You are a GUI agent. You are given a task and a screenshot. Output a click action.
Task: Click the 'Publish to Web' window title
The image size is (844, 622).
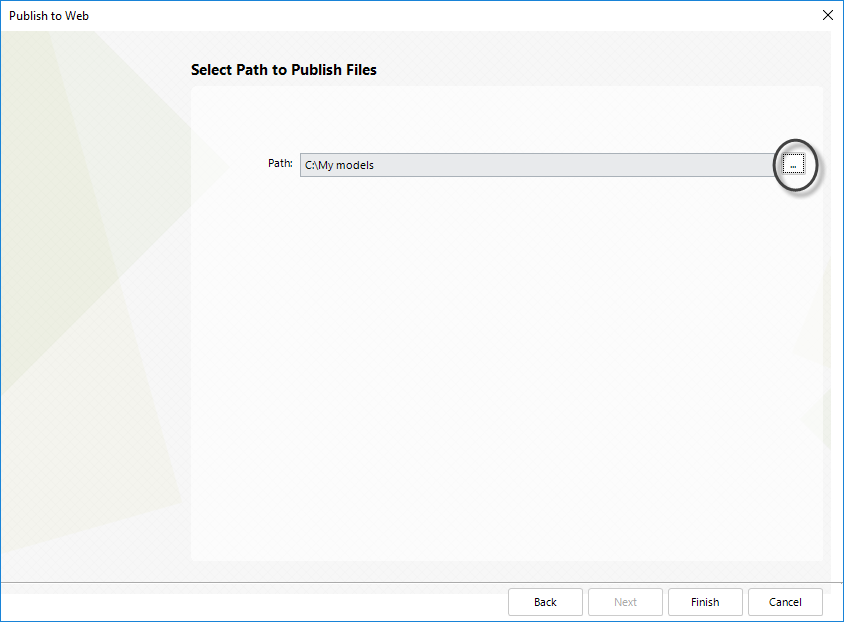tap(49, 16)
